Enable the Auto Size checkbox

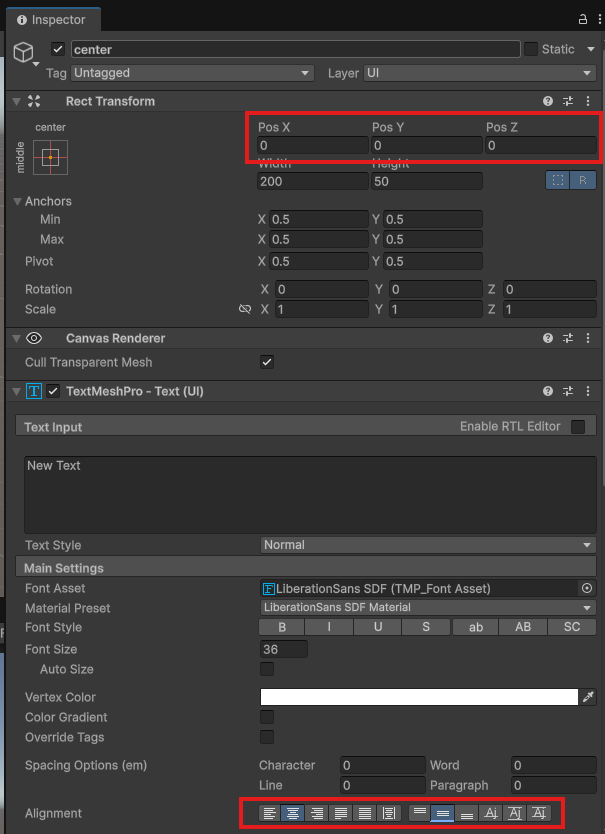pyautogui.click(x=267, y=669)
